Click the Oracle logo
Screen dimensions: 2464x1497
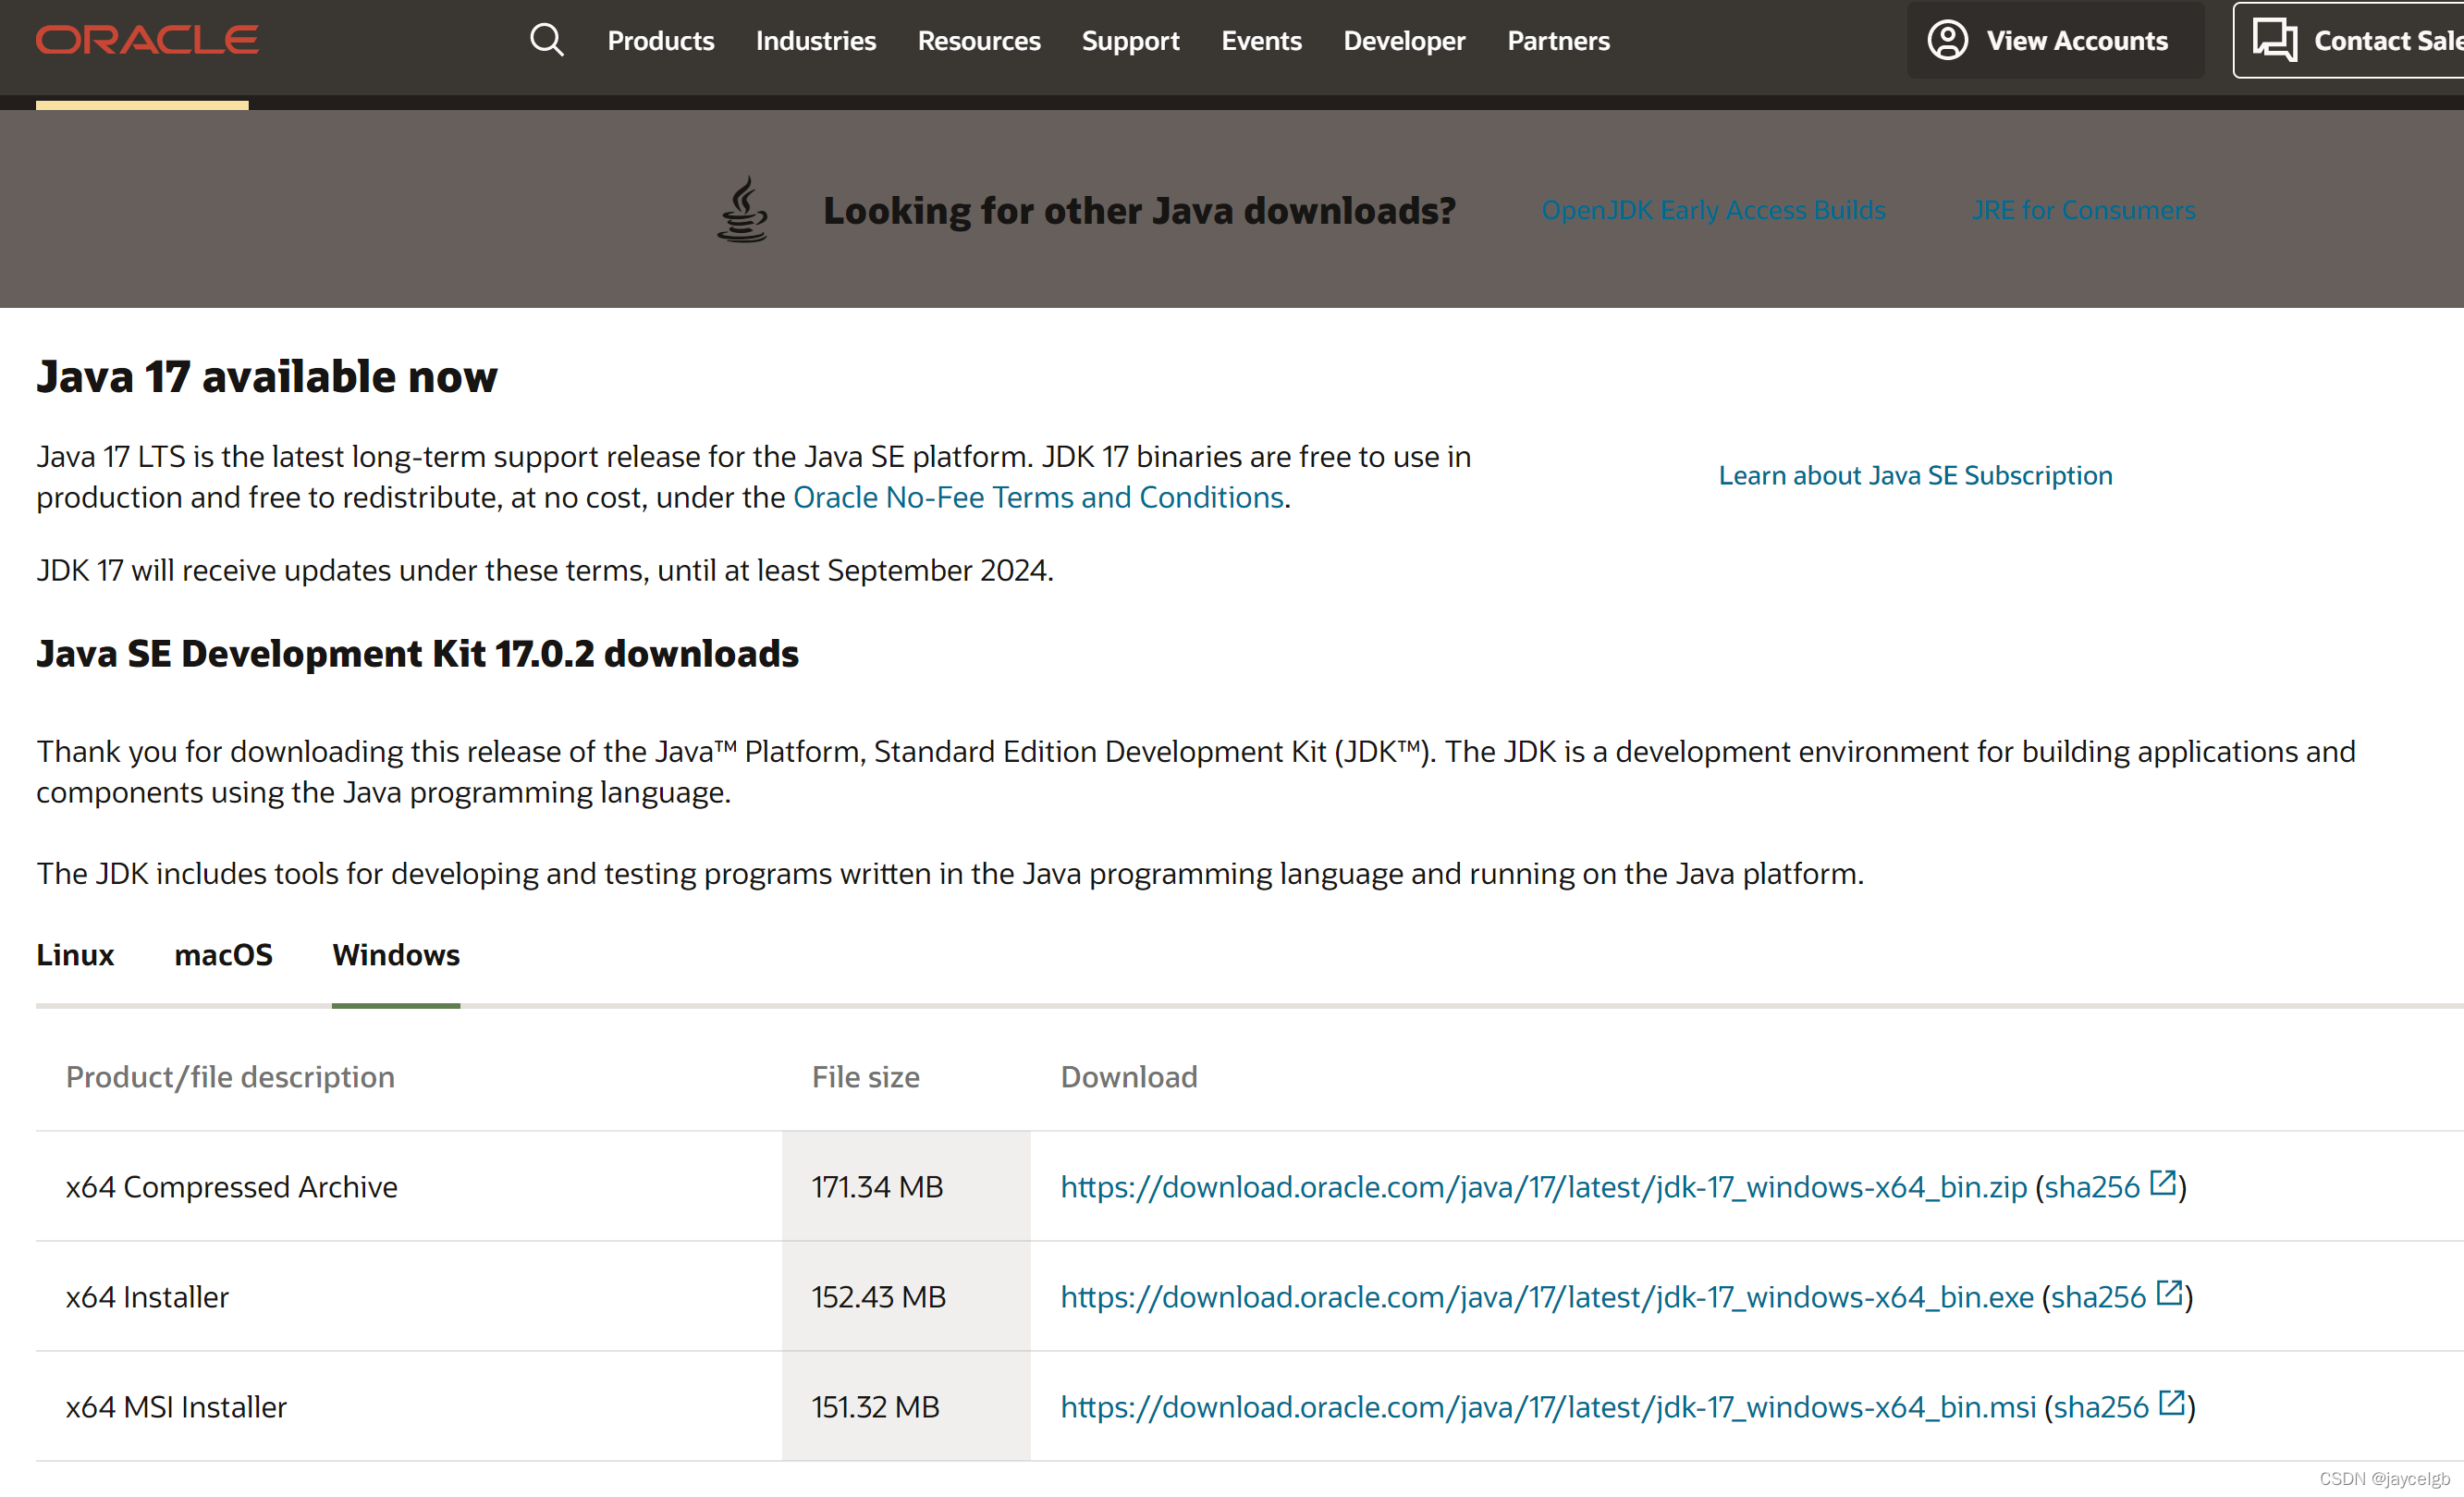pyautogui.click(x=147, y=40)
